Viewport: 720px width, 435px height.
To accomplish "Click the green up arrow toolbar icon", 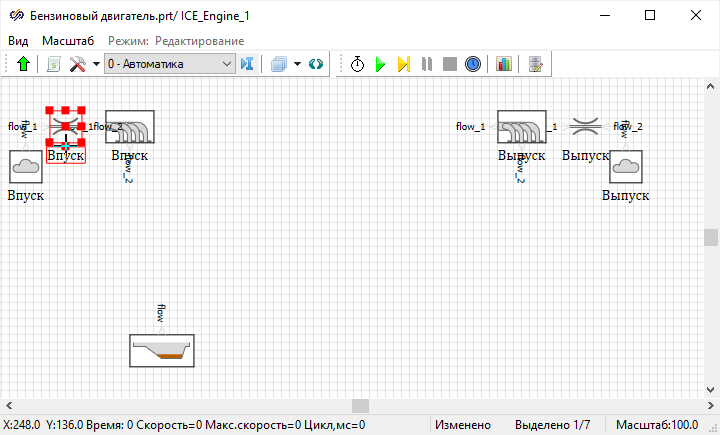I will point(23,64).
